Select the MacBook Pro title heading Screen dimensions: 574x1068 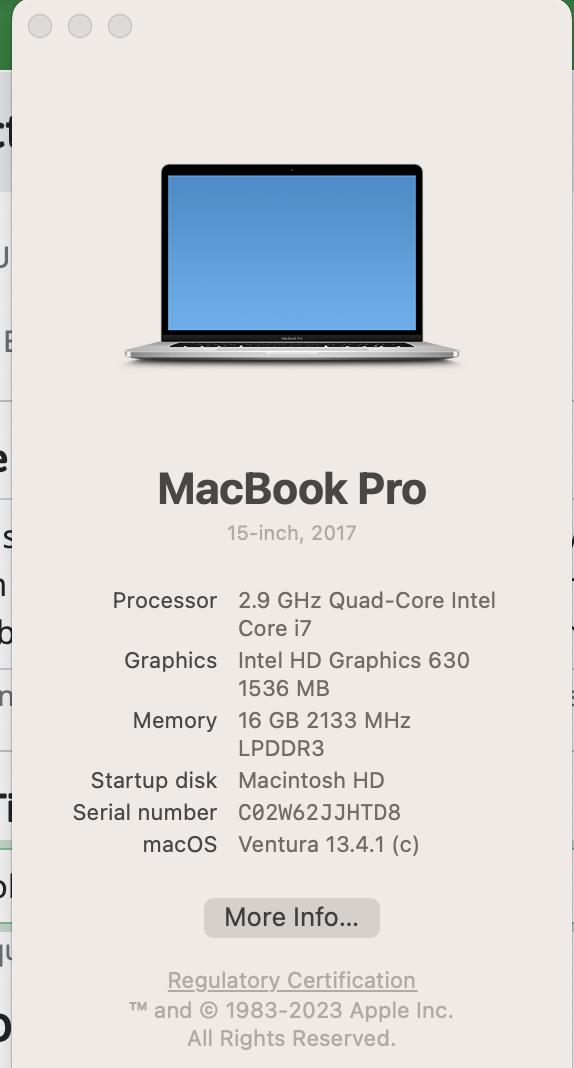pyautogui.click(x=292, y=489)
